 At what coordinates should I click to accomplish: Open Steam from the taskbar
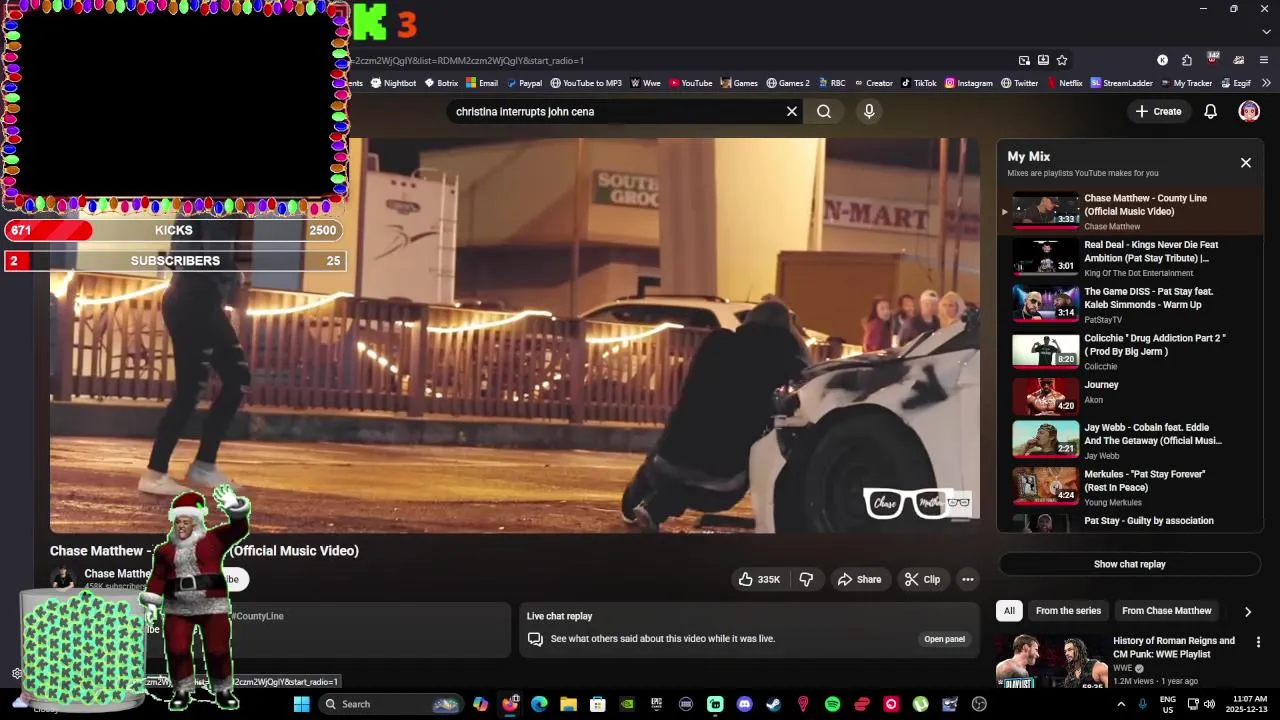773,704
